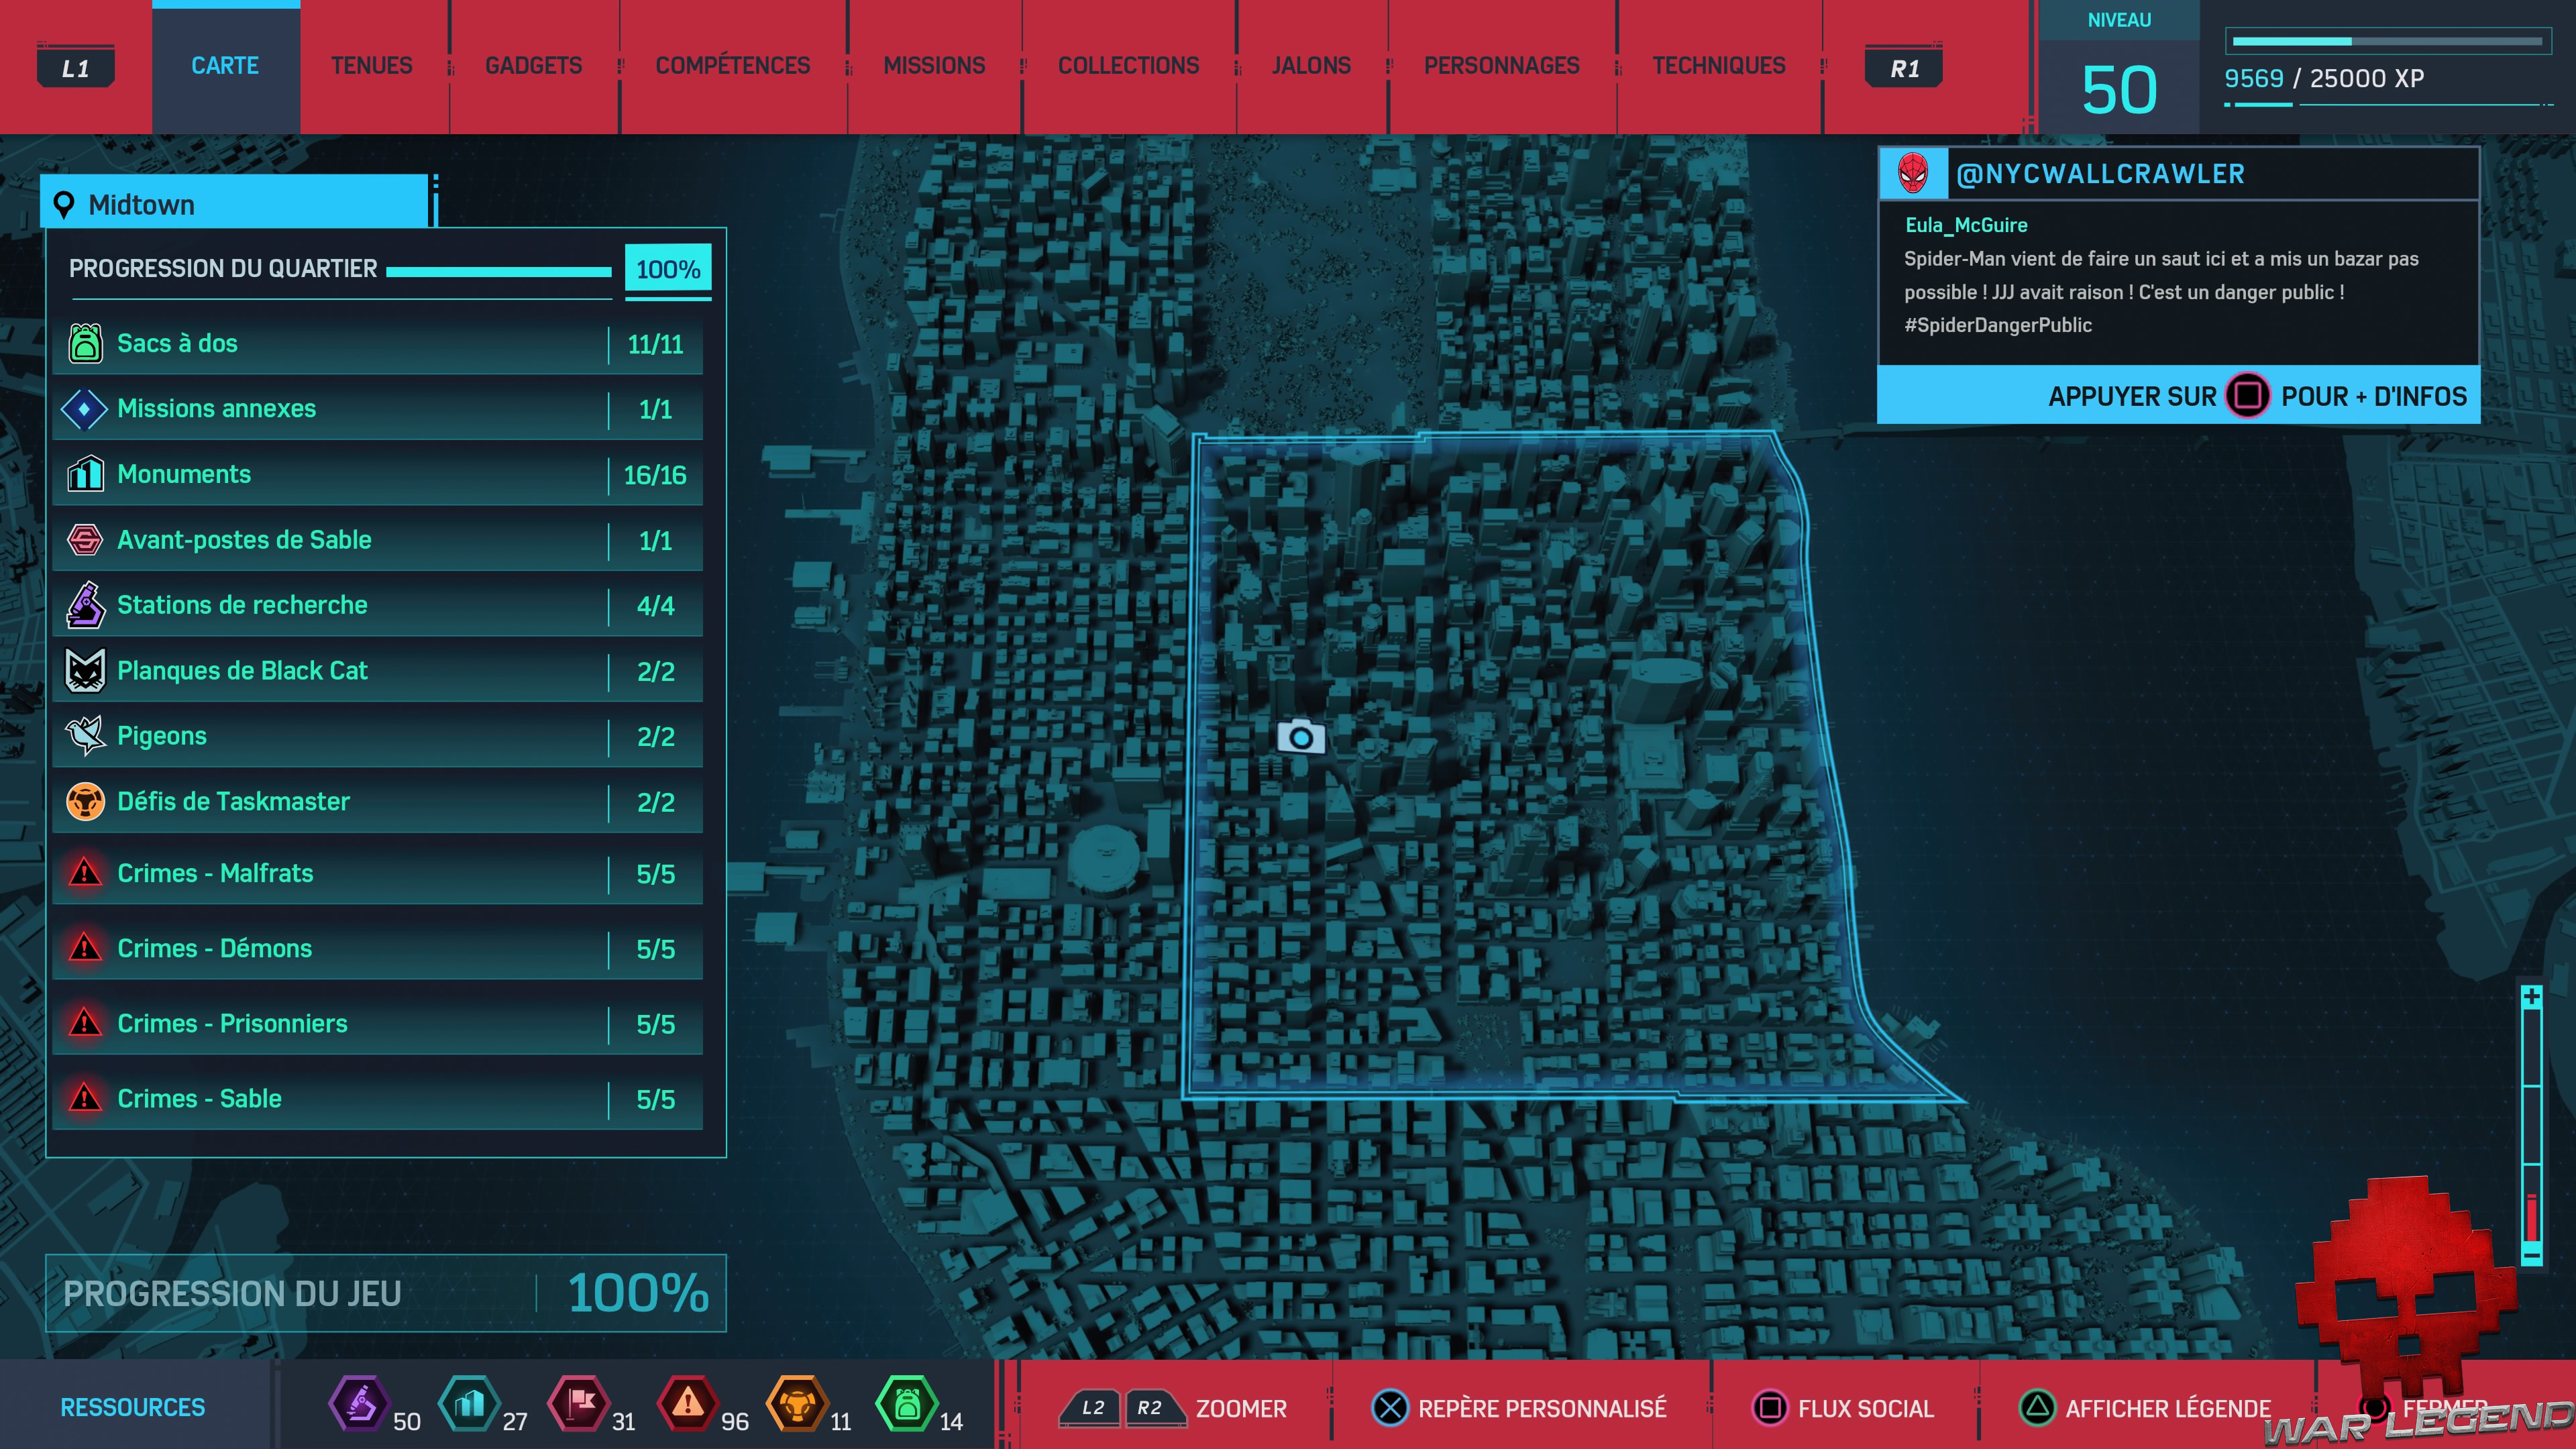Screen dimensions: 2576x1449
Task: Click the Repère Personnalisé button
Action: click(x=1520, y=1408)
